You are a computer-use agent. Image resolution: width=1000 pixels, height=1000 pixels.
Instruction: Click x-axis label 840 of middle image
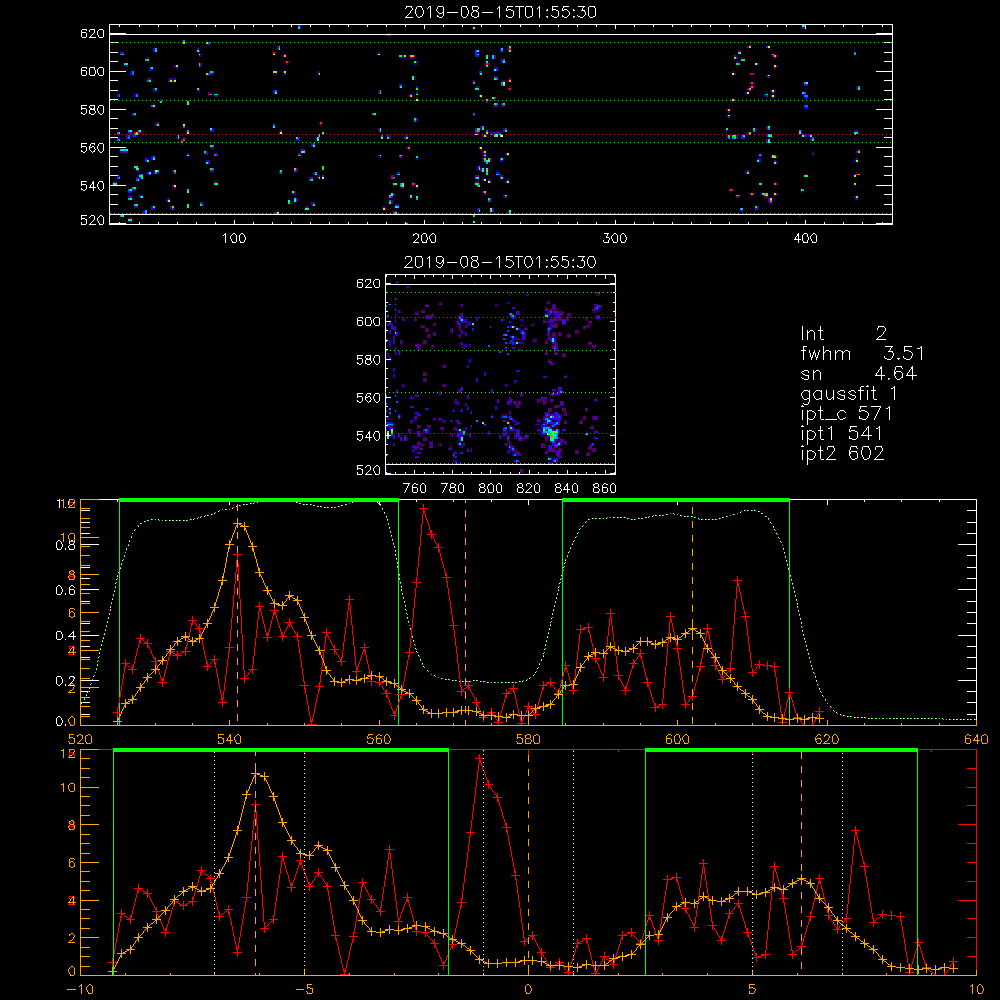566,489
